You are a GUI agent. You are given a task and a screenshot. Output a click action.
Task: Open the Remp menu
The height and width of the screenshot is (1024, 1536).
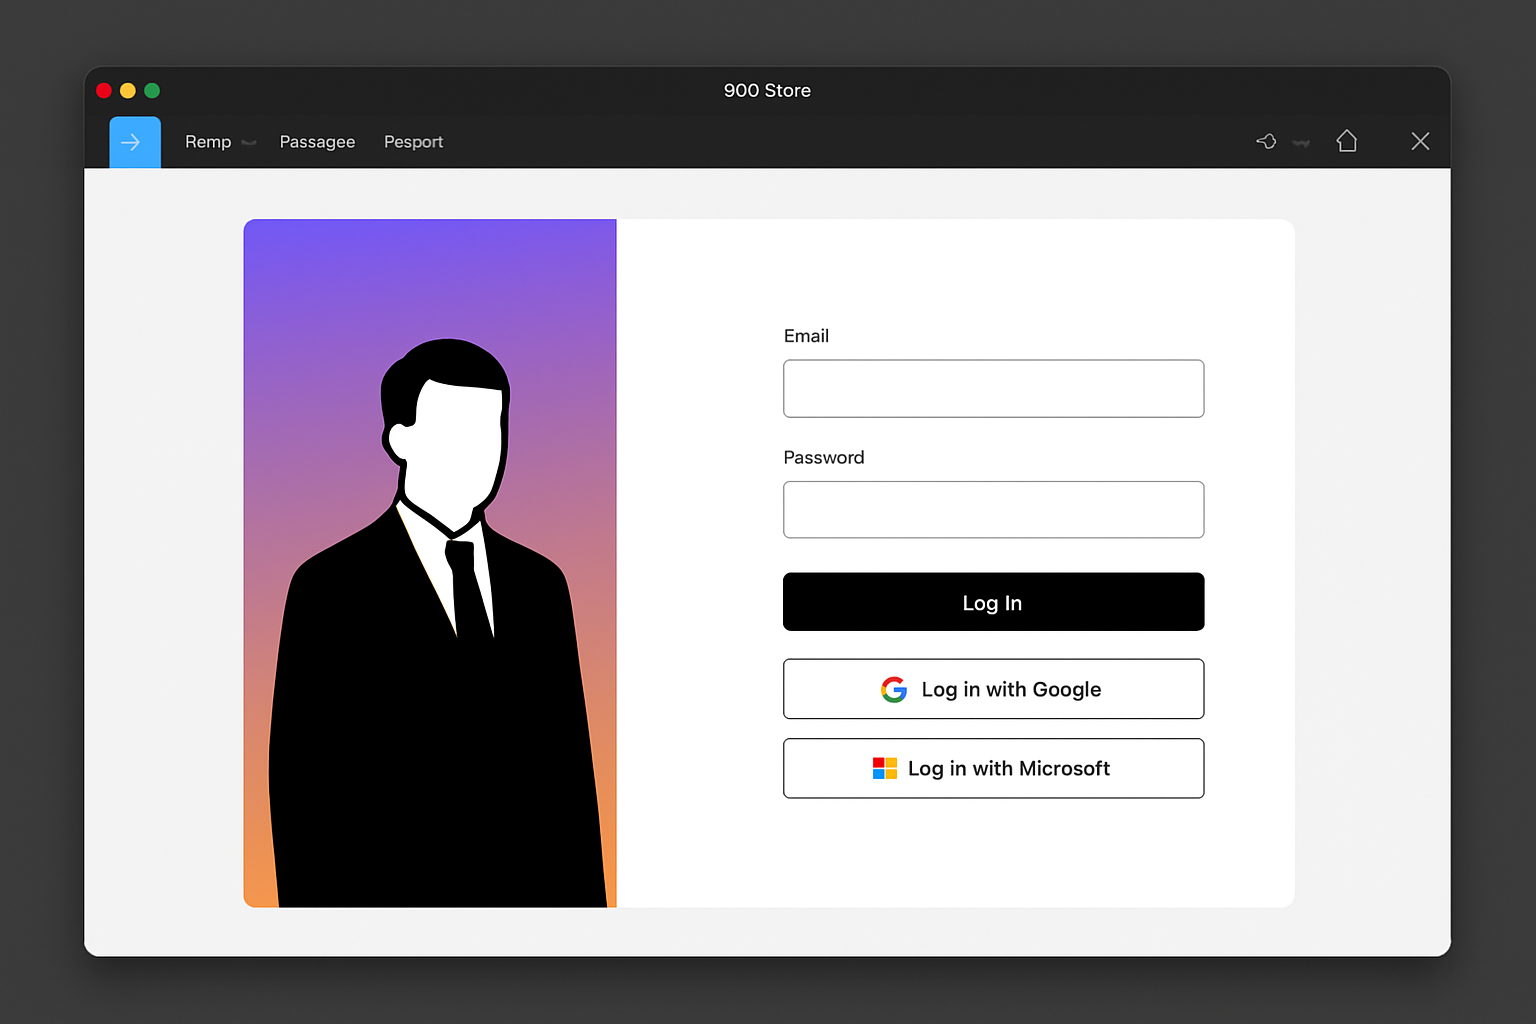[207, 141]
